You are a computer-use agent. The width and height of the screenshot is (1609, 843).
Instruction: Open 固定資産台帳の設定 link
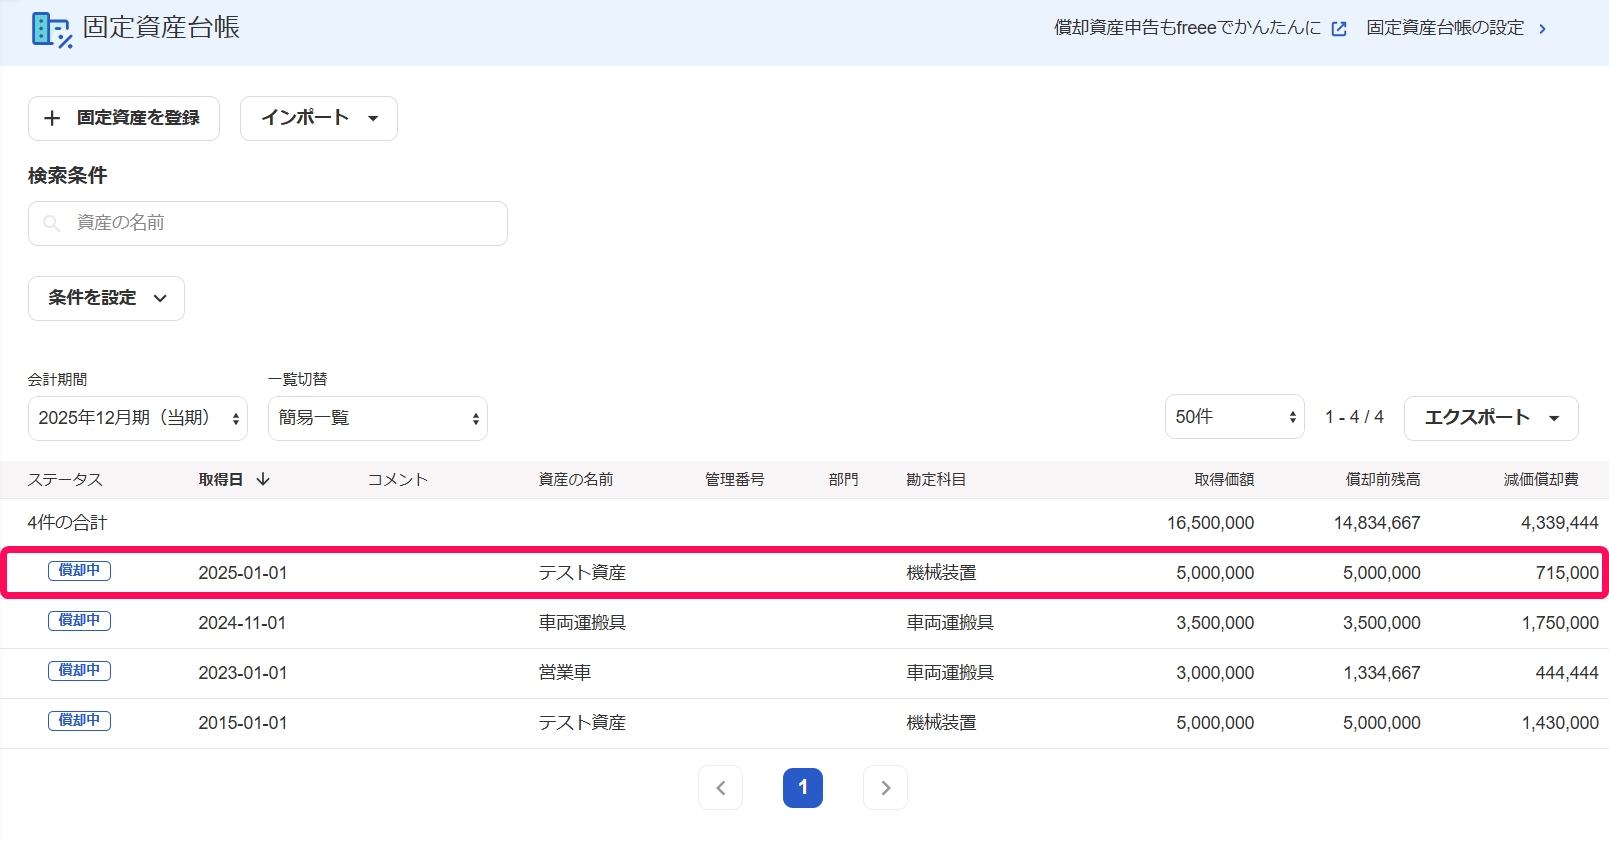click(1445, 28)
